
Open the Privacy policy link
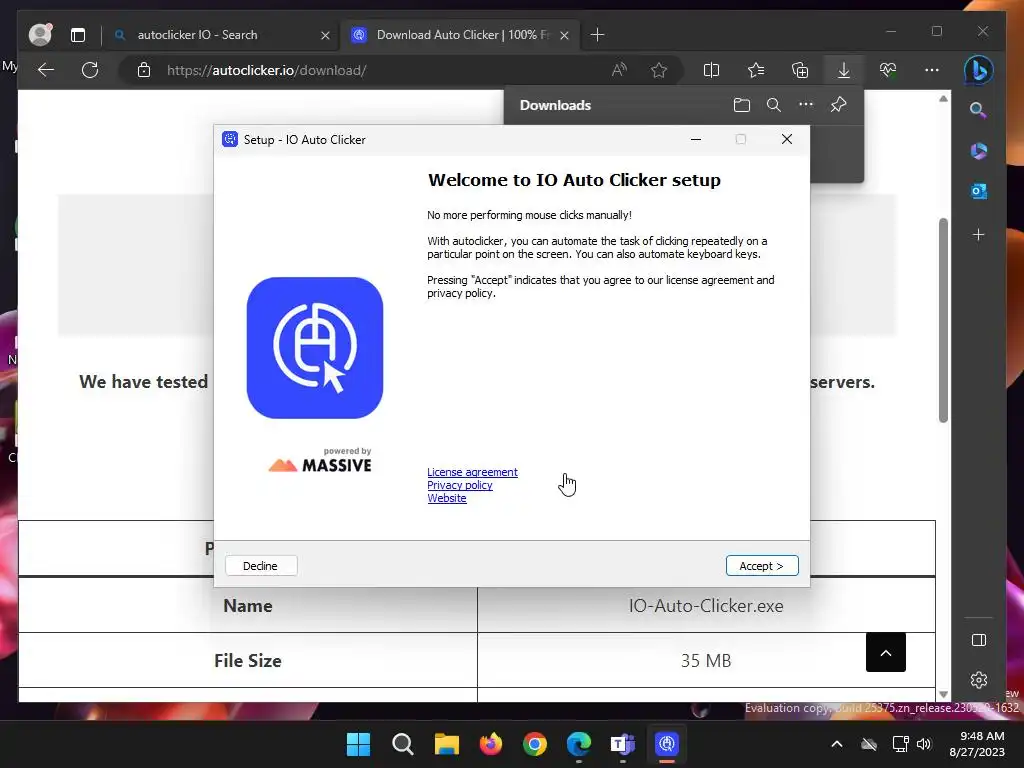(x=460, y=485)
